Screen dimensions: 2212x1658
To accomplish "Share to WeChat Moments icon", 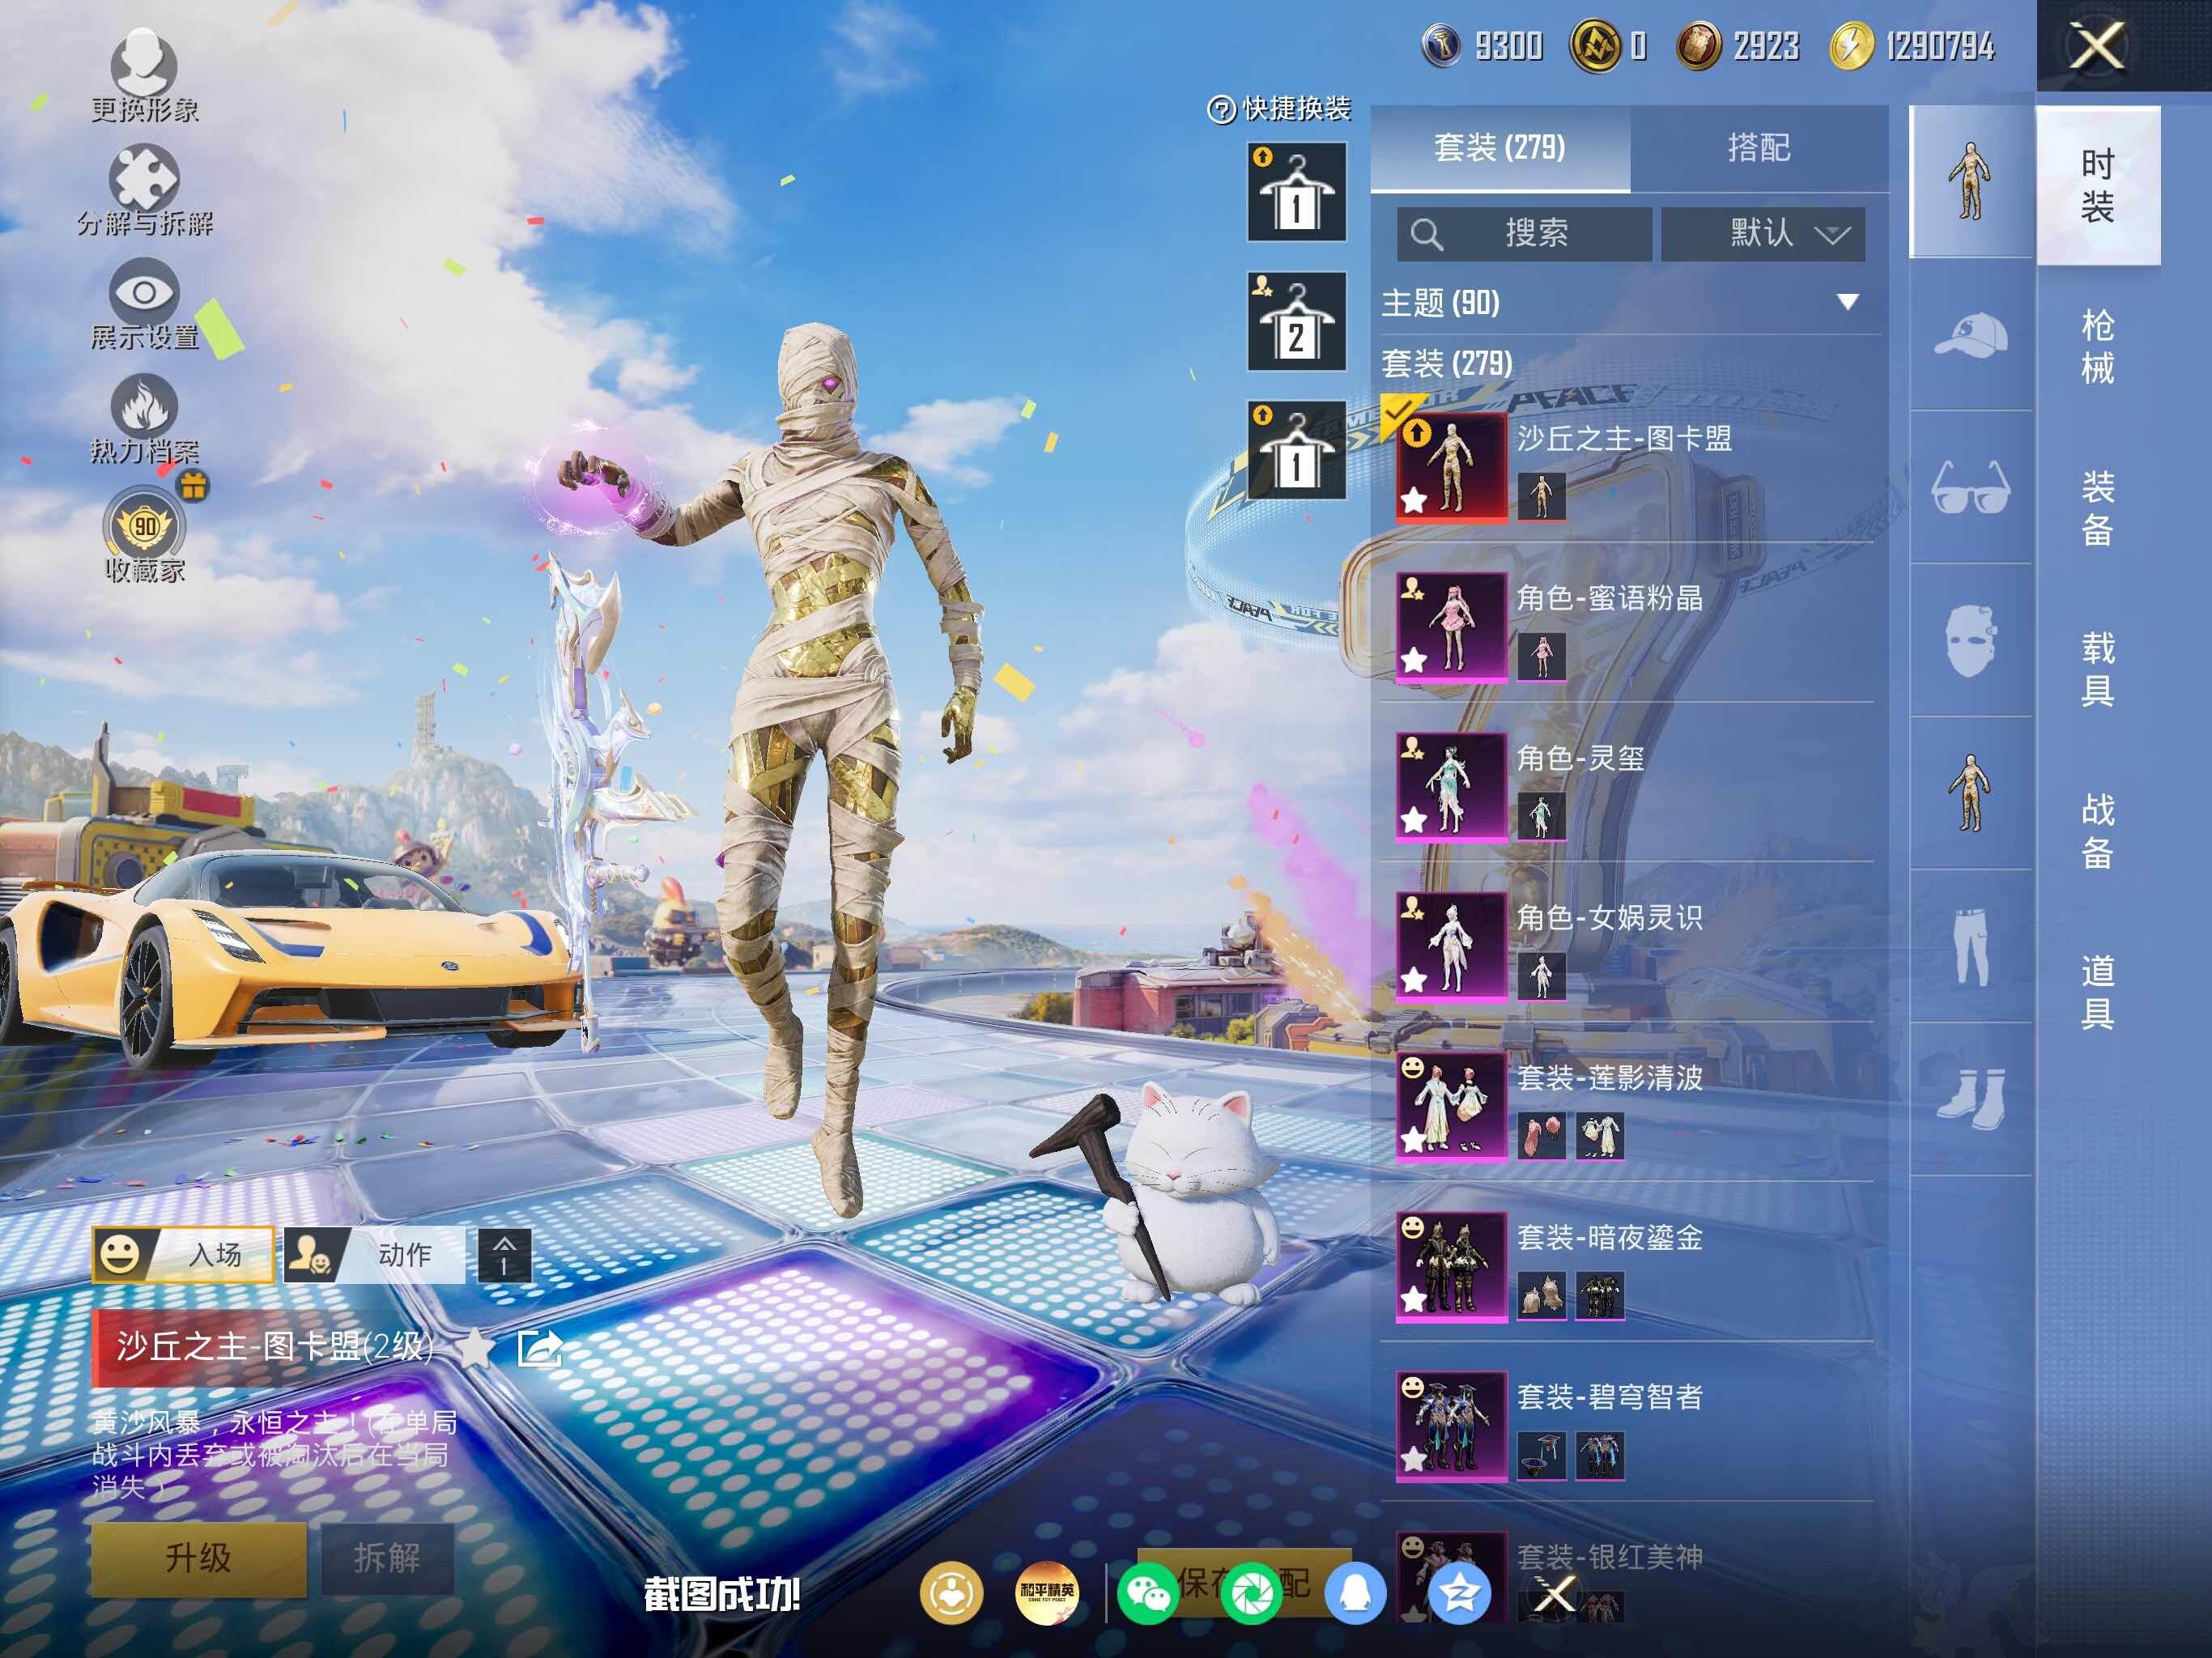I will click(x=1251, y=1593).
